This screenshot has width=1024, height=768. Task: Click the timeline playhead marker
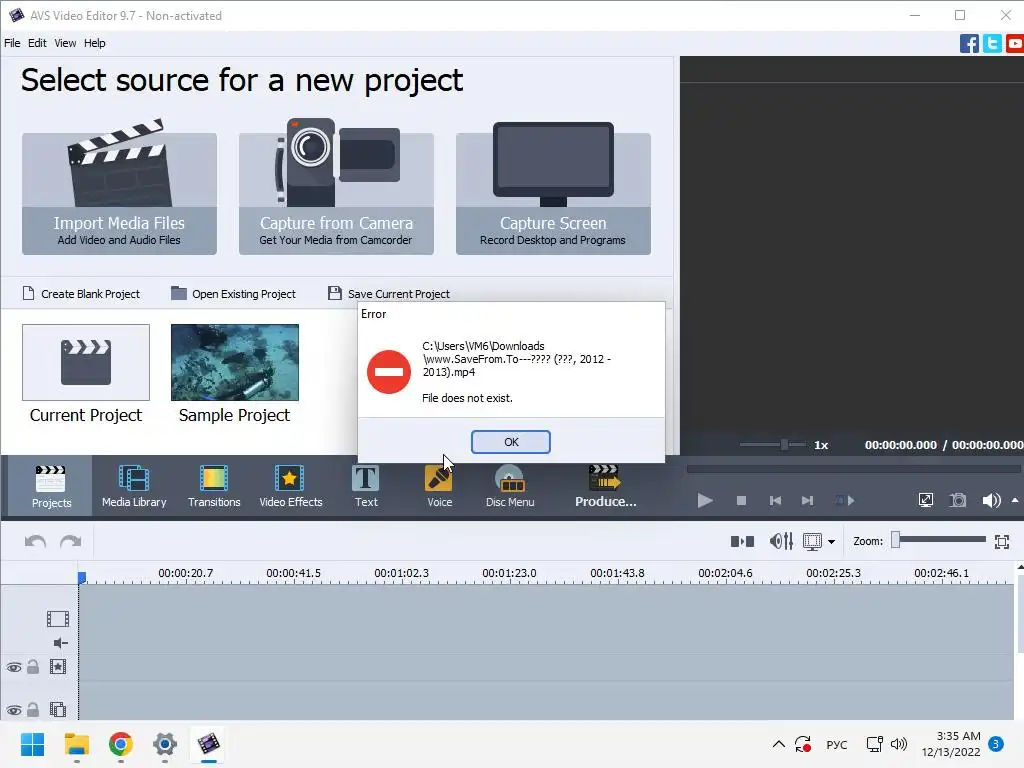click(x=82, y=577)
